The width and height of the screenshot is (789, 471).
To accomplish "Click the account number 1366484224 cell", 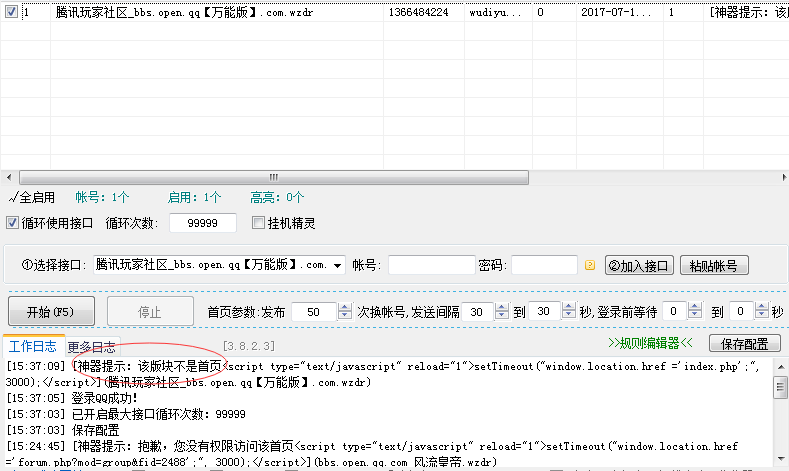I will (x=424, y=12).
